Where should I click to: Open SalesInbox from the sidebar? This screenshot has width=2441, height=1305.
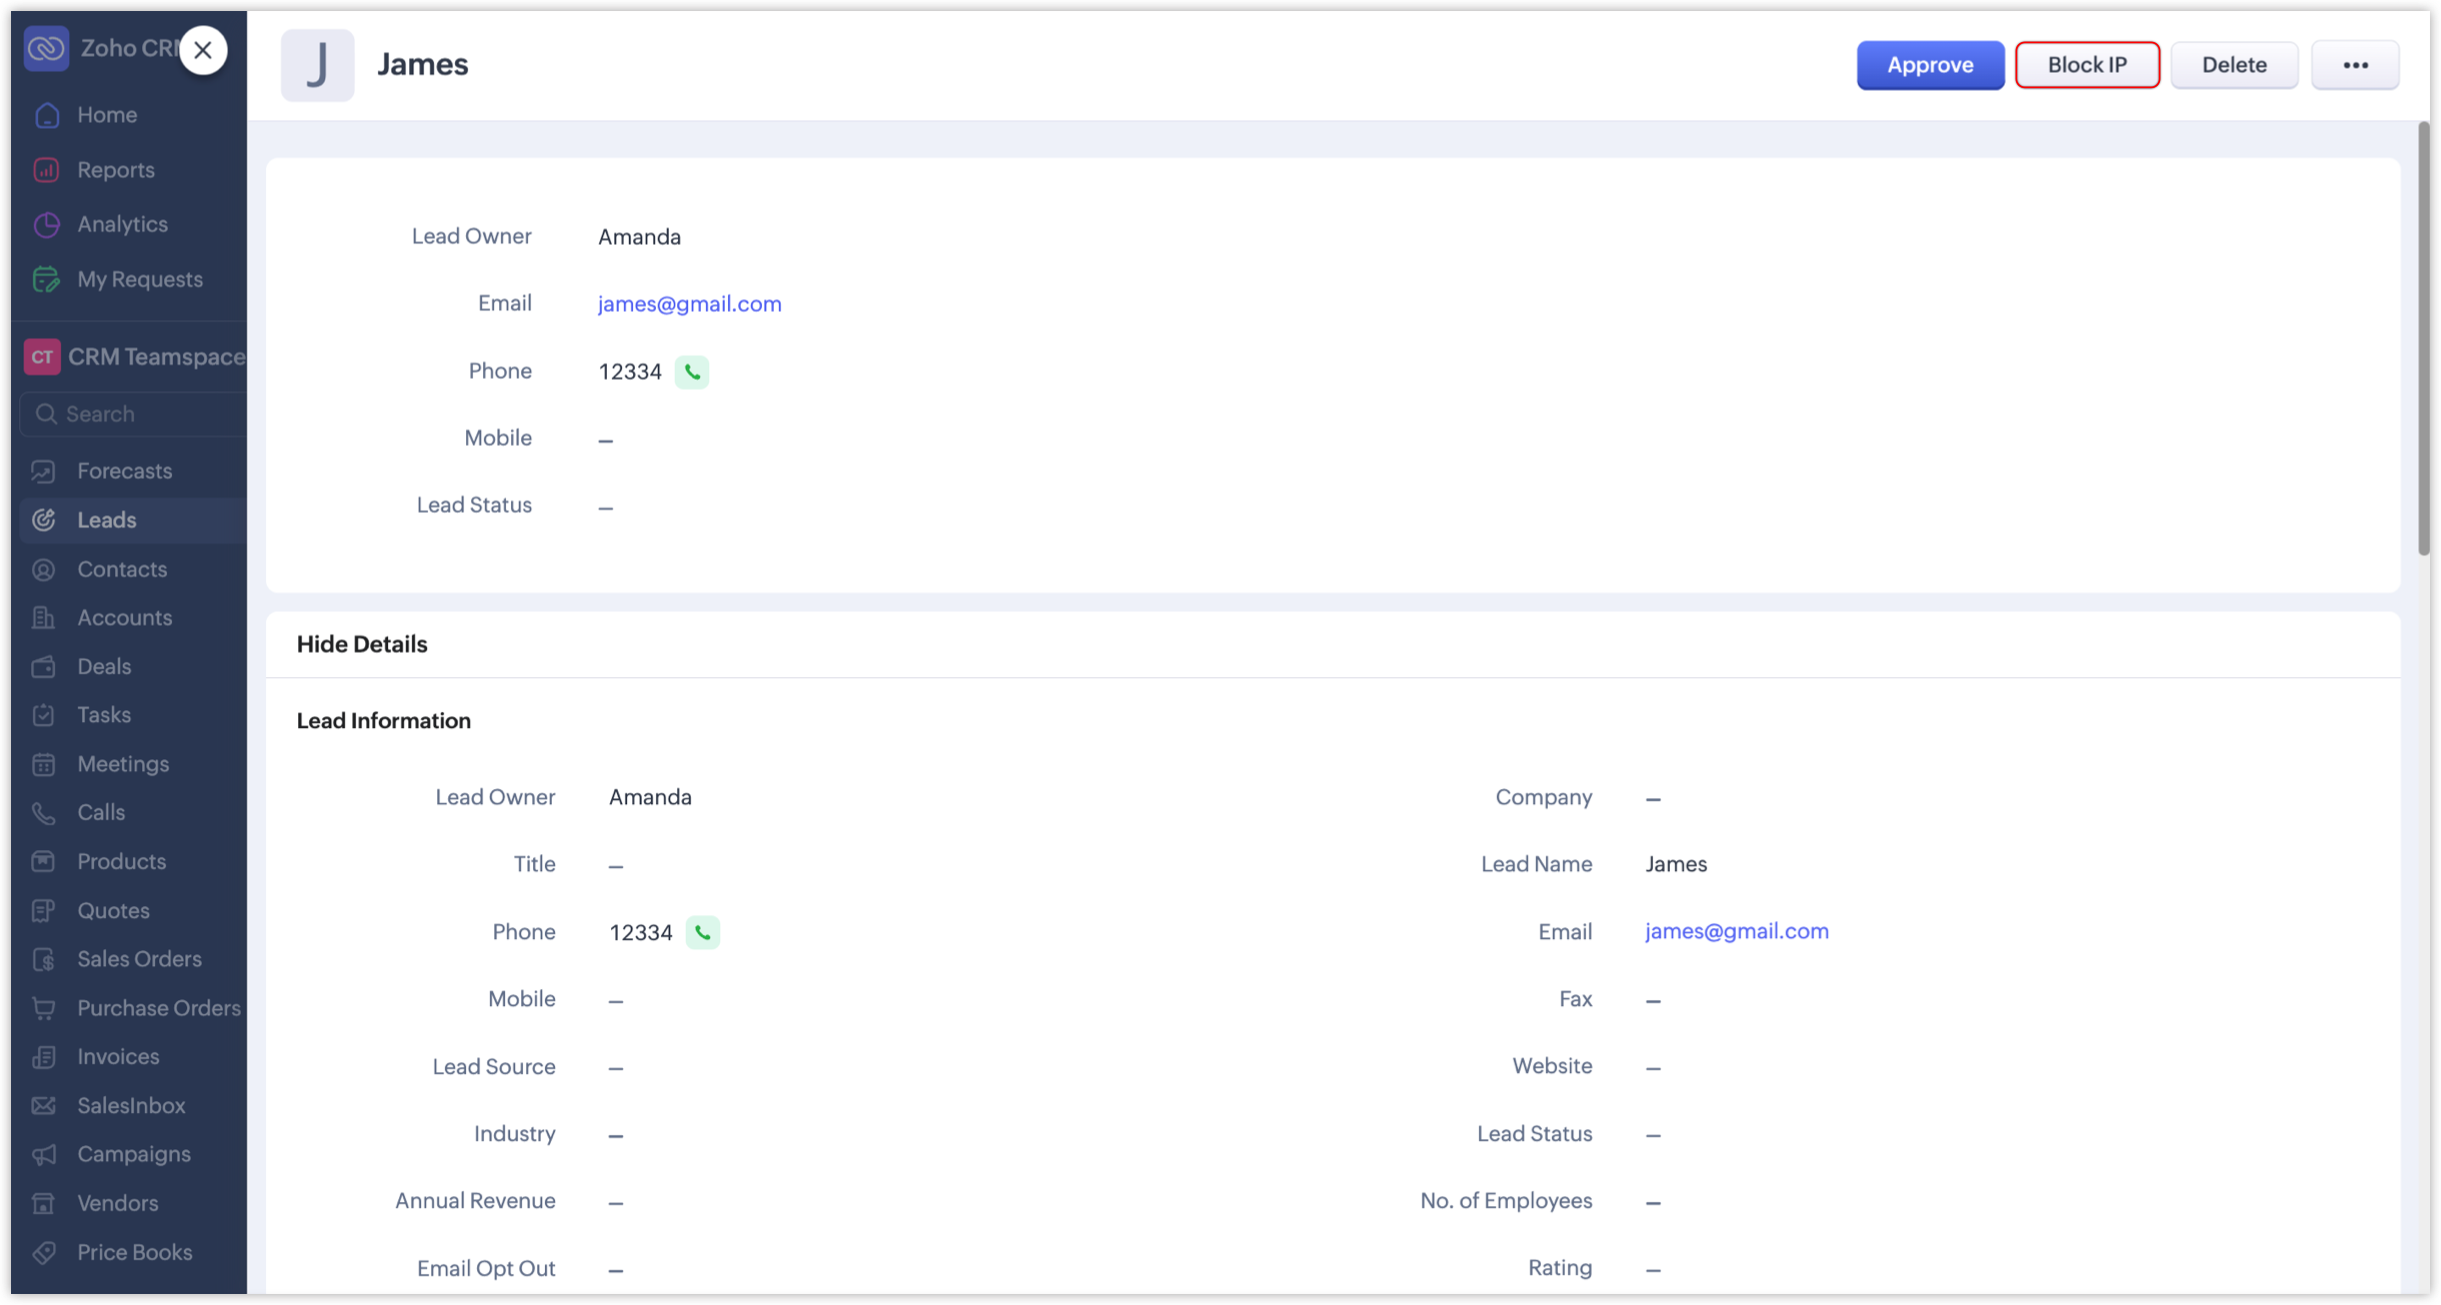click(x=131, y=1105)
